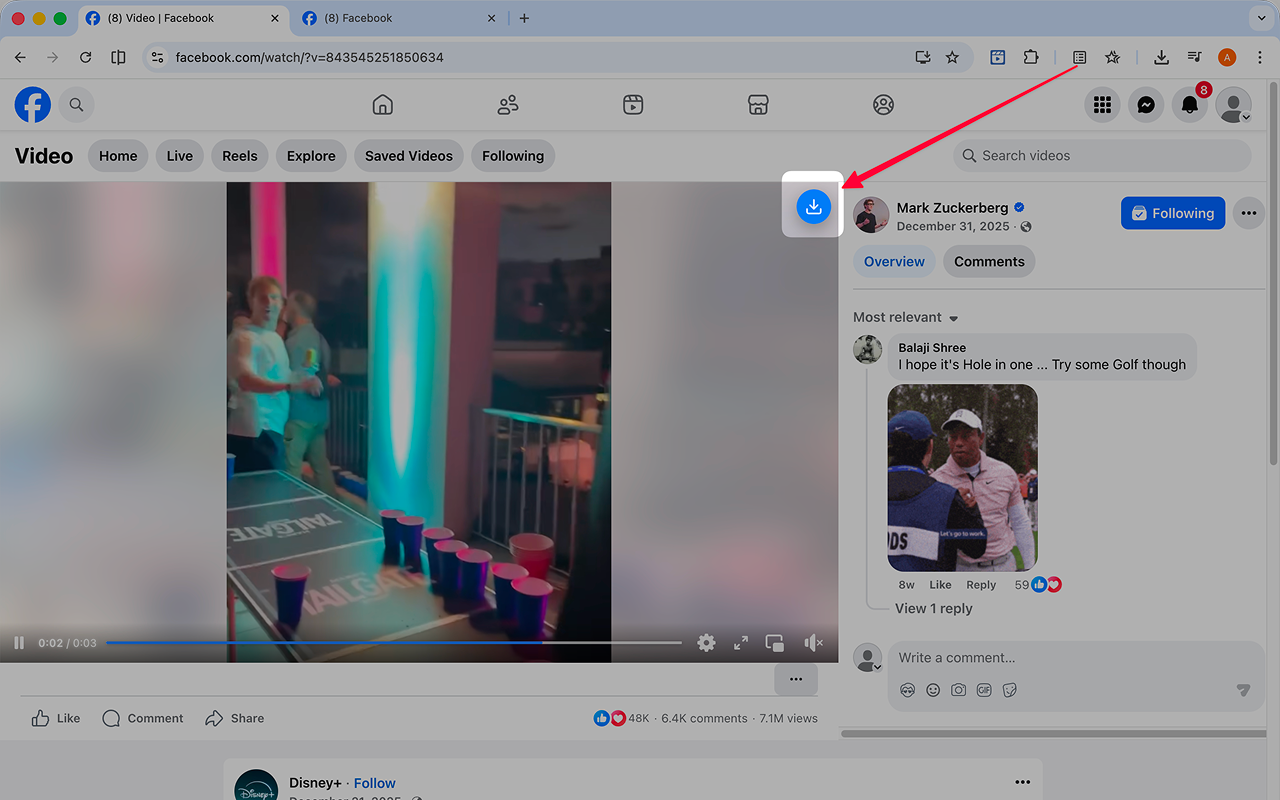
Task: Open browser downloads
Action: (x=1161, y=58)
